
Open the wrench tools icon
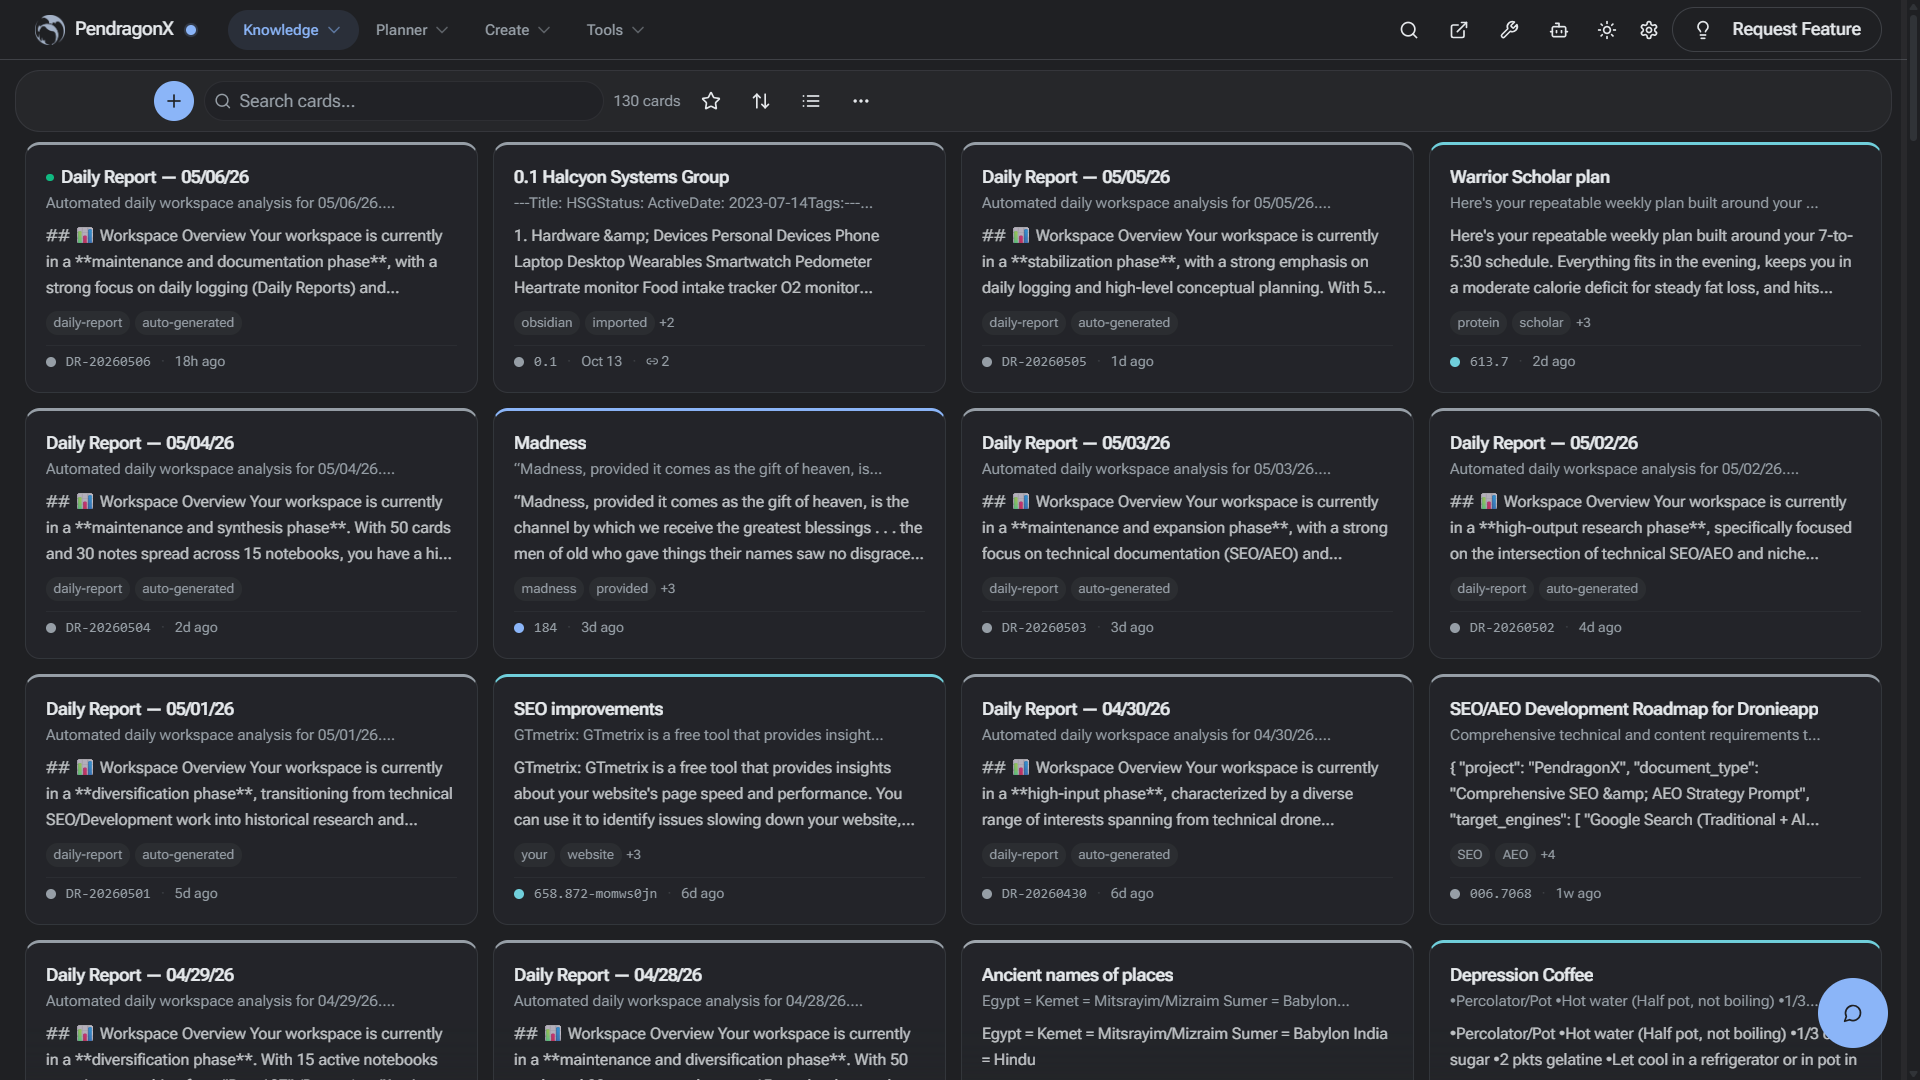(1509, 30)
